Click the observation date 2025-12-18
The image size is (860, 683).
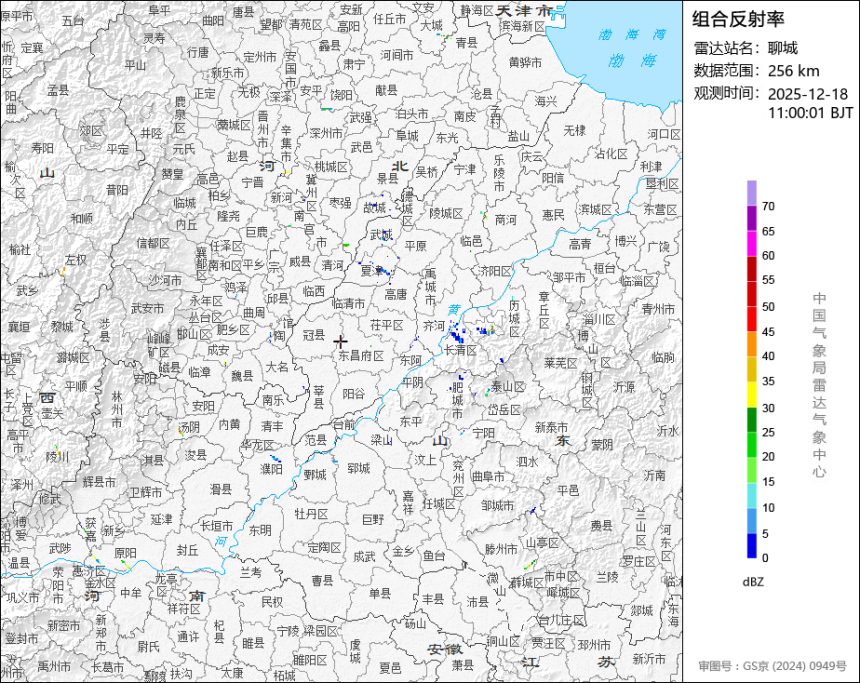[807, 94]
